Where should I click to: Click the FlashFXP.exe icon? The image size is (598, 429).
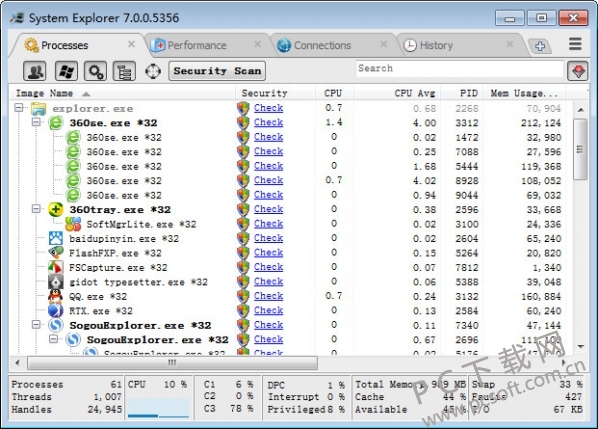click(56, 253)
